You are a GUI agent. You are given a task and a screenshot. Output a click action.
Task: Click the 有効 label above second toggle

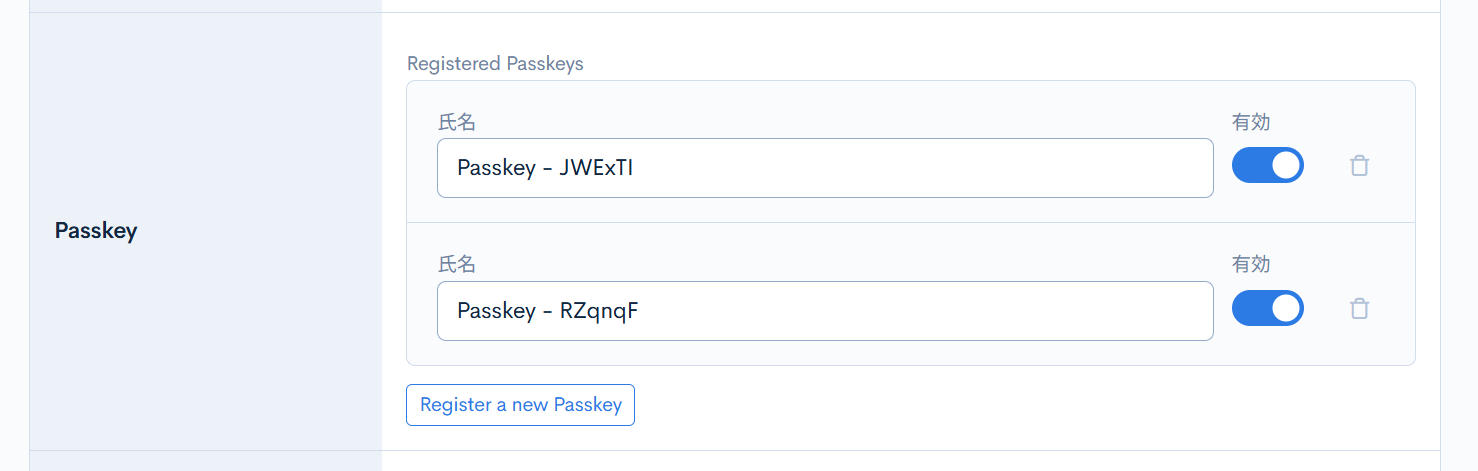1251,264
